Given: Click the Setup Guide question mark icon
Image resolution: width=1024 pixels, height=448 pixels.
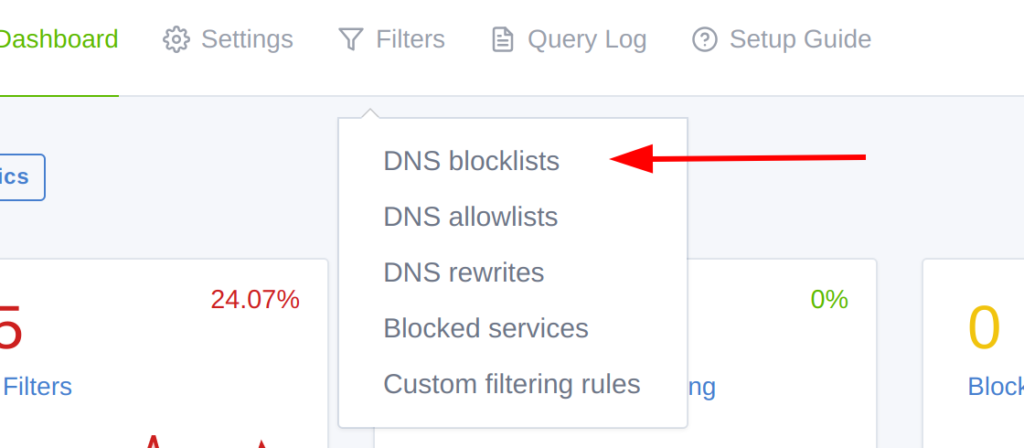Looking at the screenshot, I should 705,40.
